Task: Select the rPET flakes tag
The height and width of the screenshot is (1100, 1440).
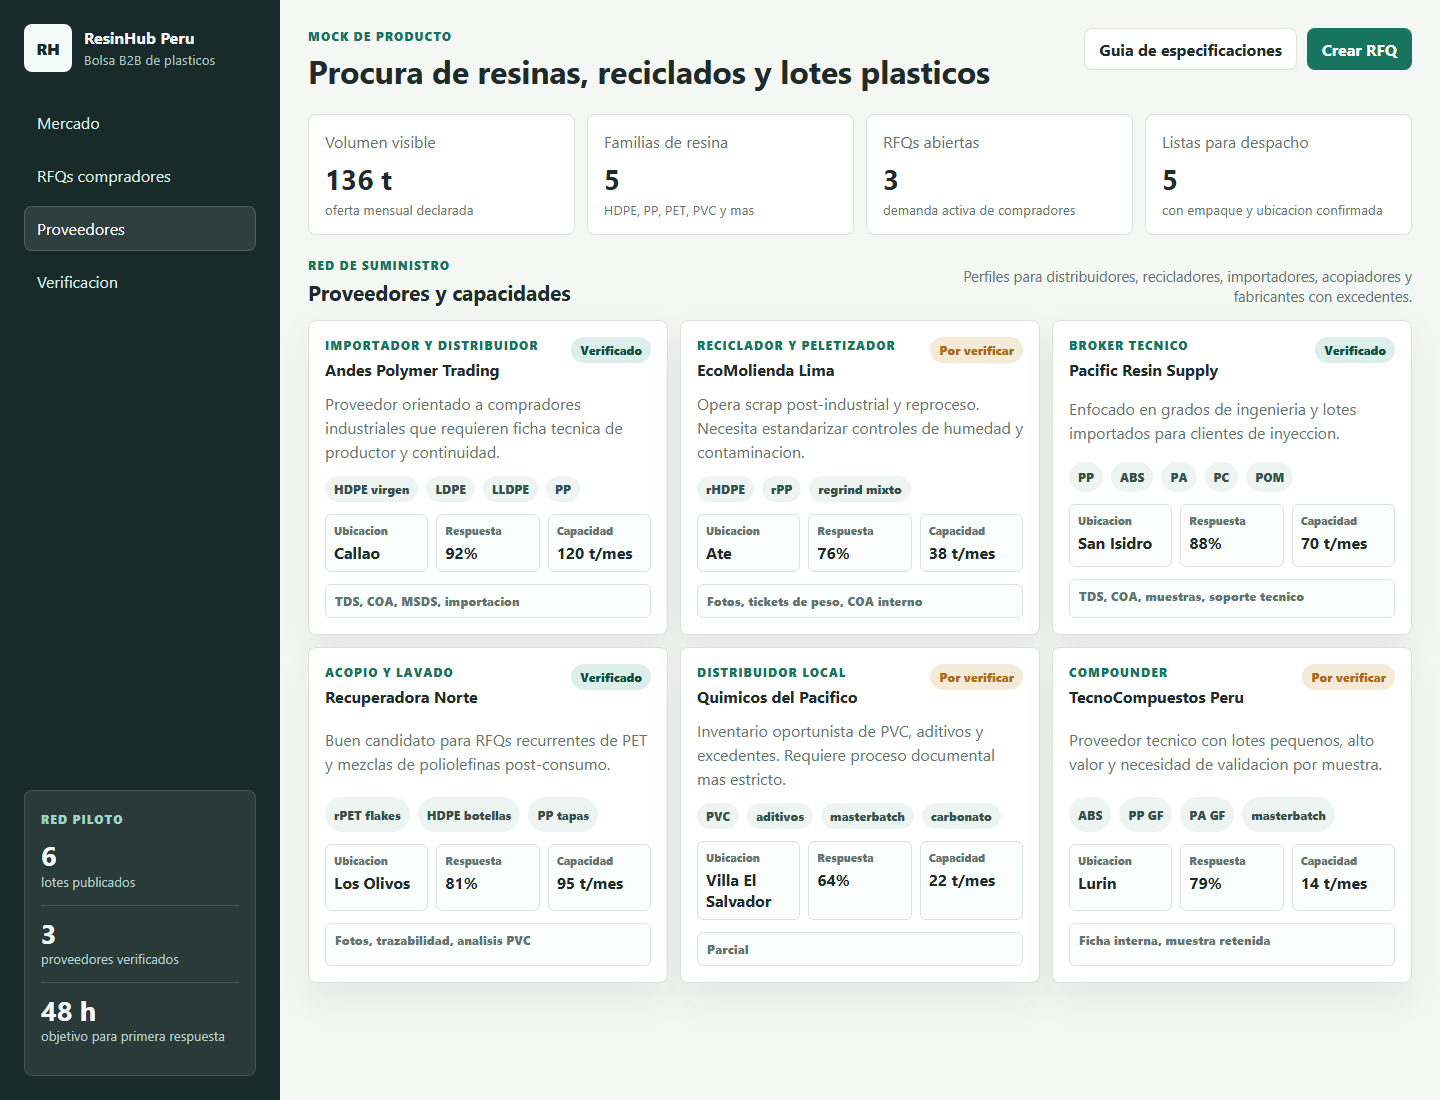Action: 367,815
